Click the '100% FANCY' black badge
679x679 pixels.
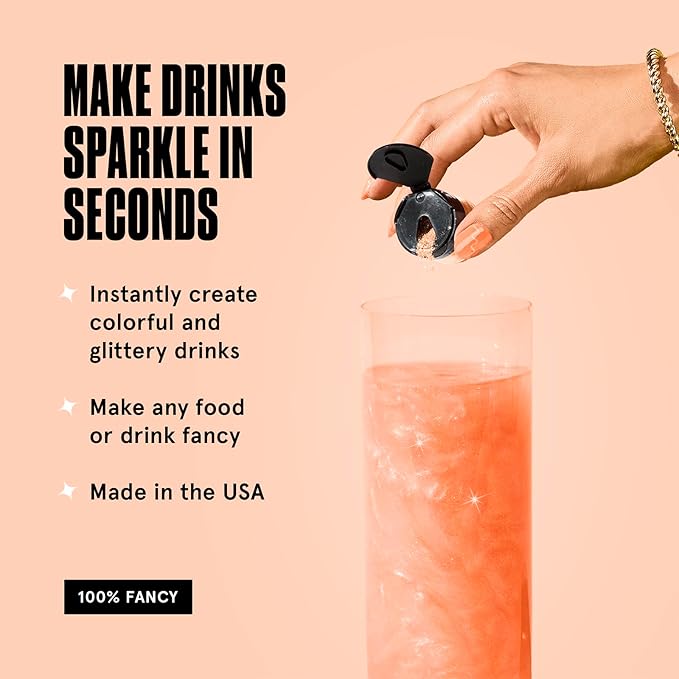[x=128, y=597]
